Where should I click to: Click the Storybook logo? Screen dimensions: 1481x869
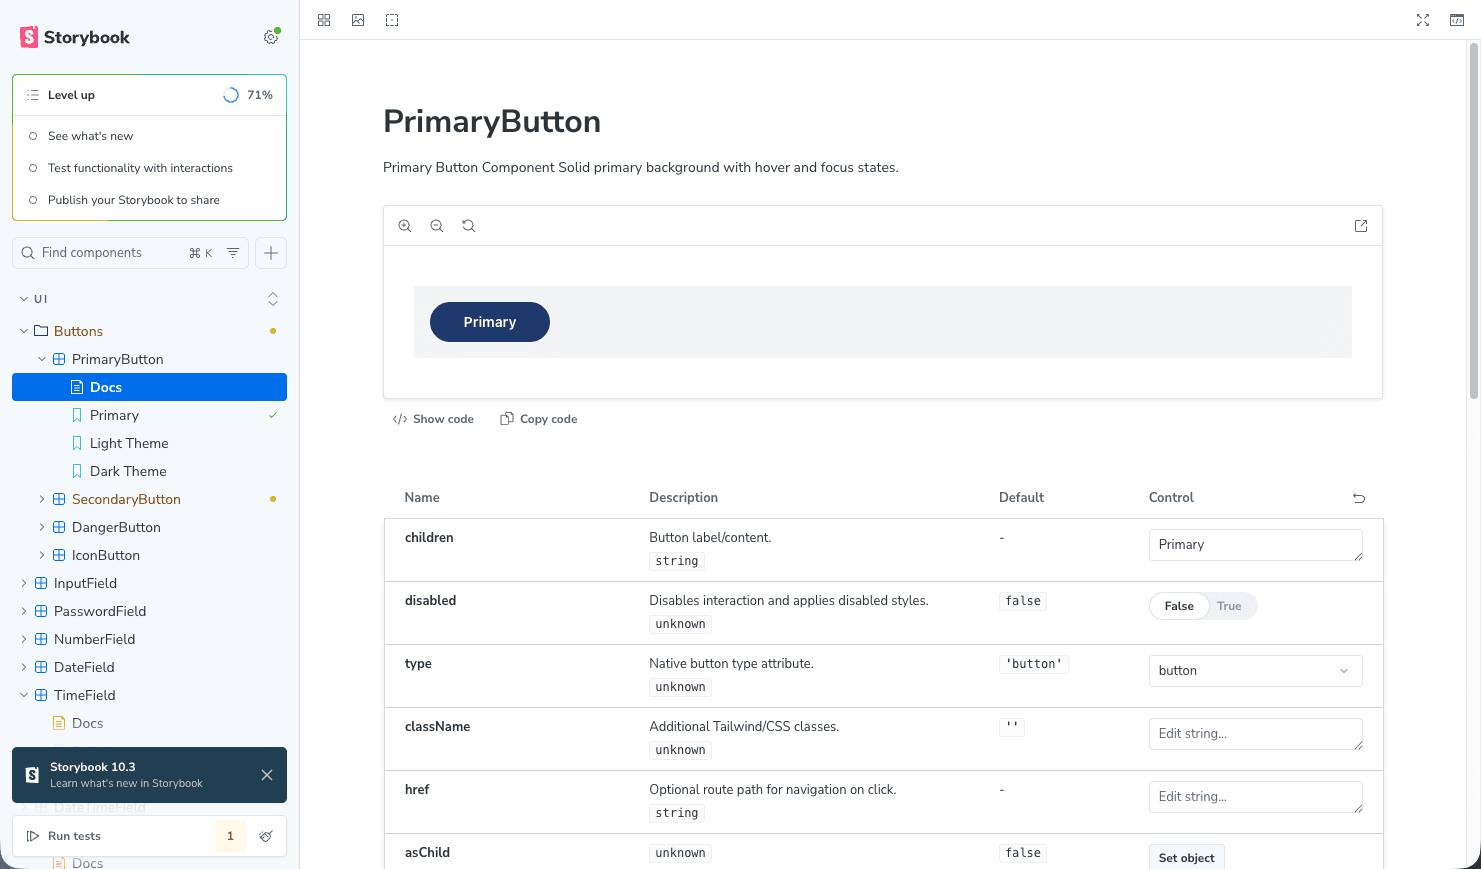(75, 37)
